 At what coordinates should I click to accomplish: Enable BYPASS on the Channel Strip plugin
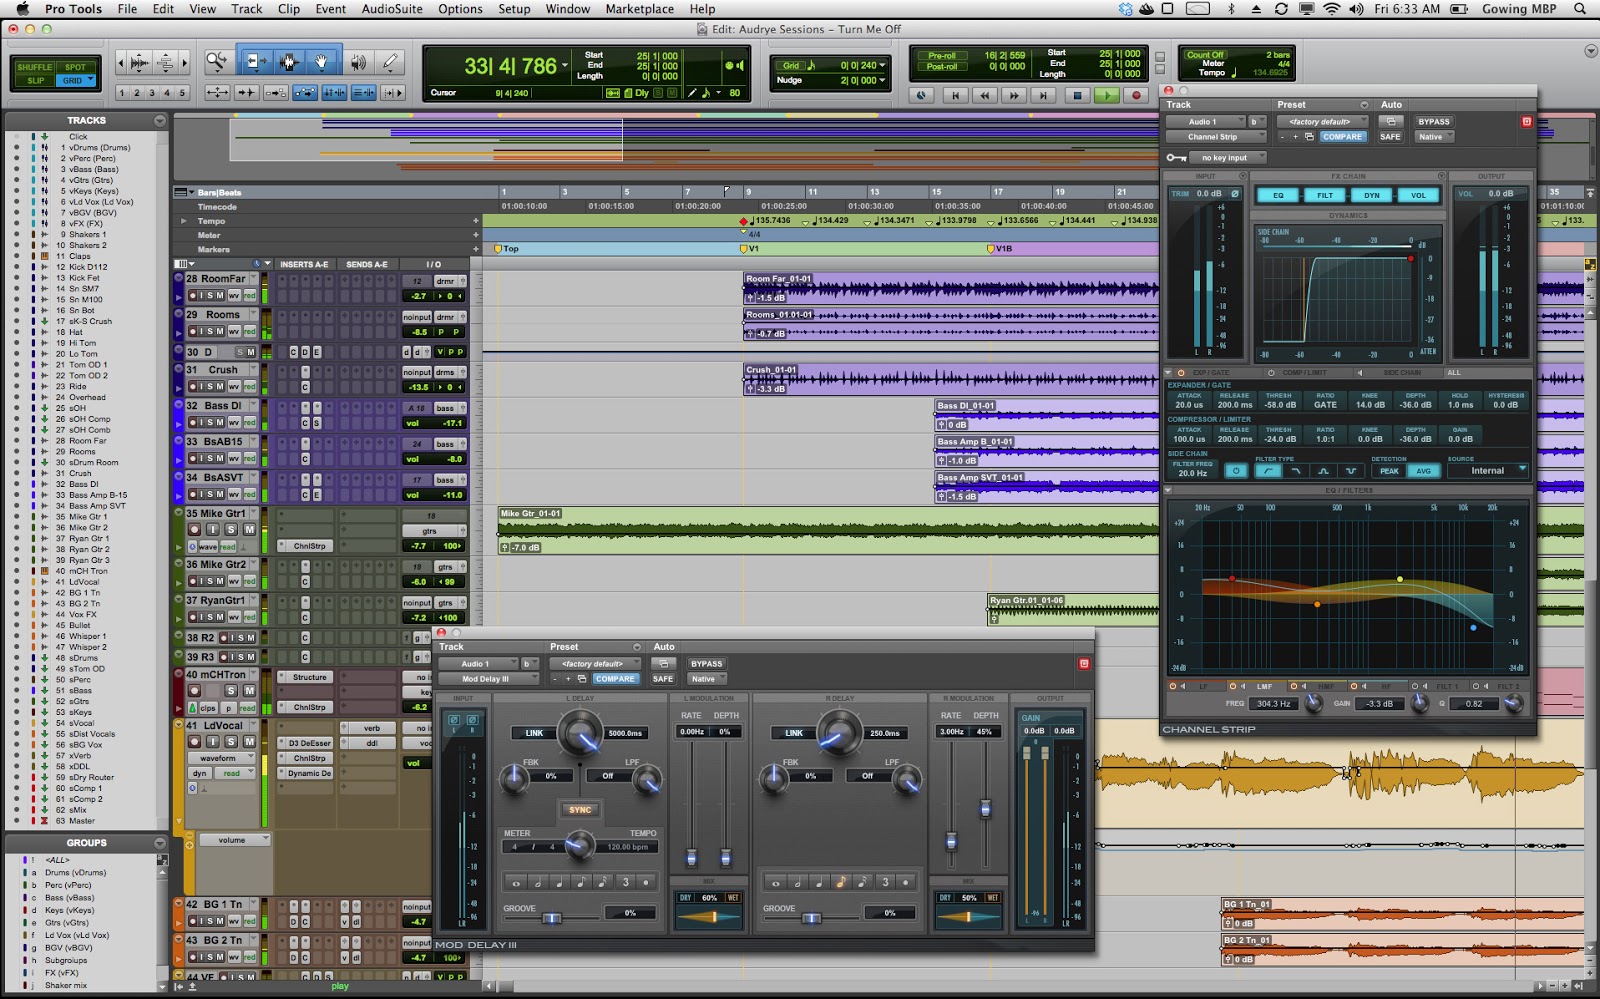click(x=1434, y=121)
